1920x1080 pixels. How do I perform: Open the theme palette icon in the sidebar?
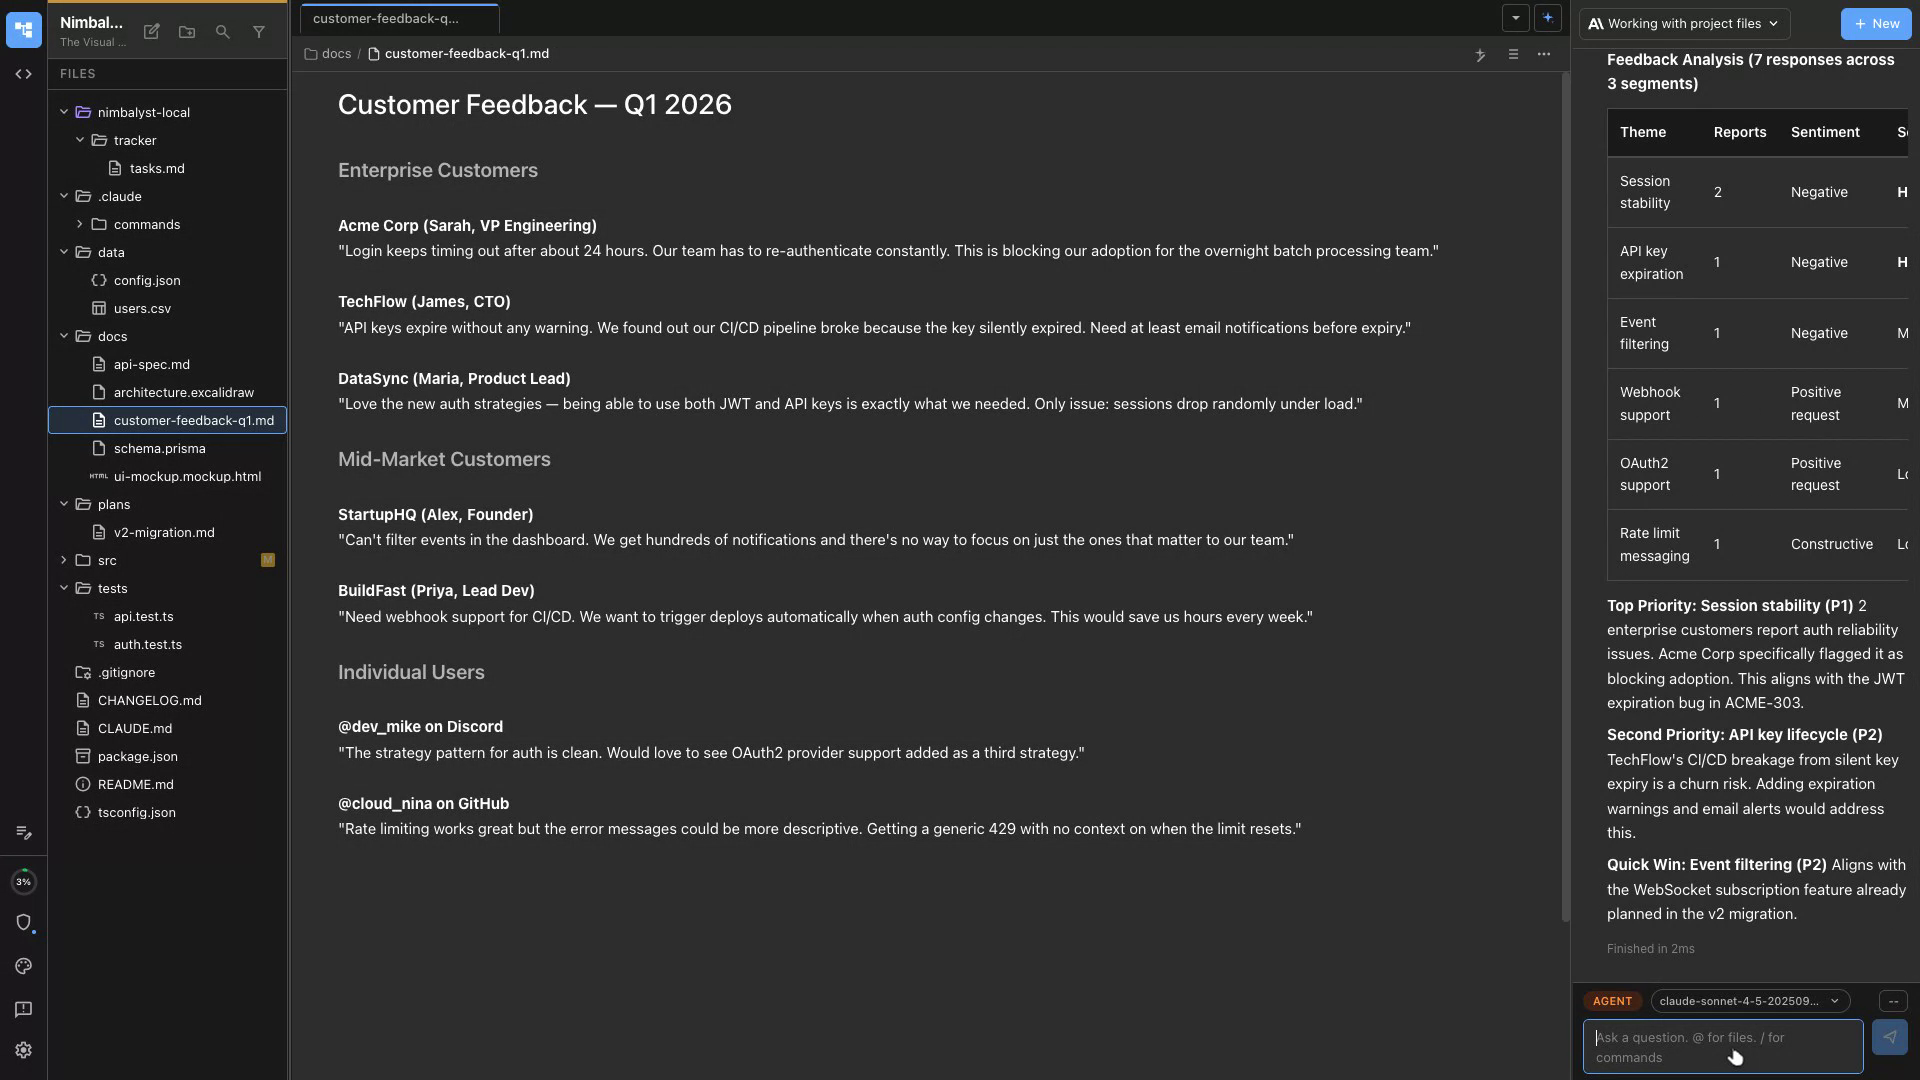(x=23, y=966)
